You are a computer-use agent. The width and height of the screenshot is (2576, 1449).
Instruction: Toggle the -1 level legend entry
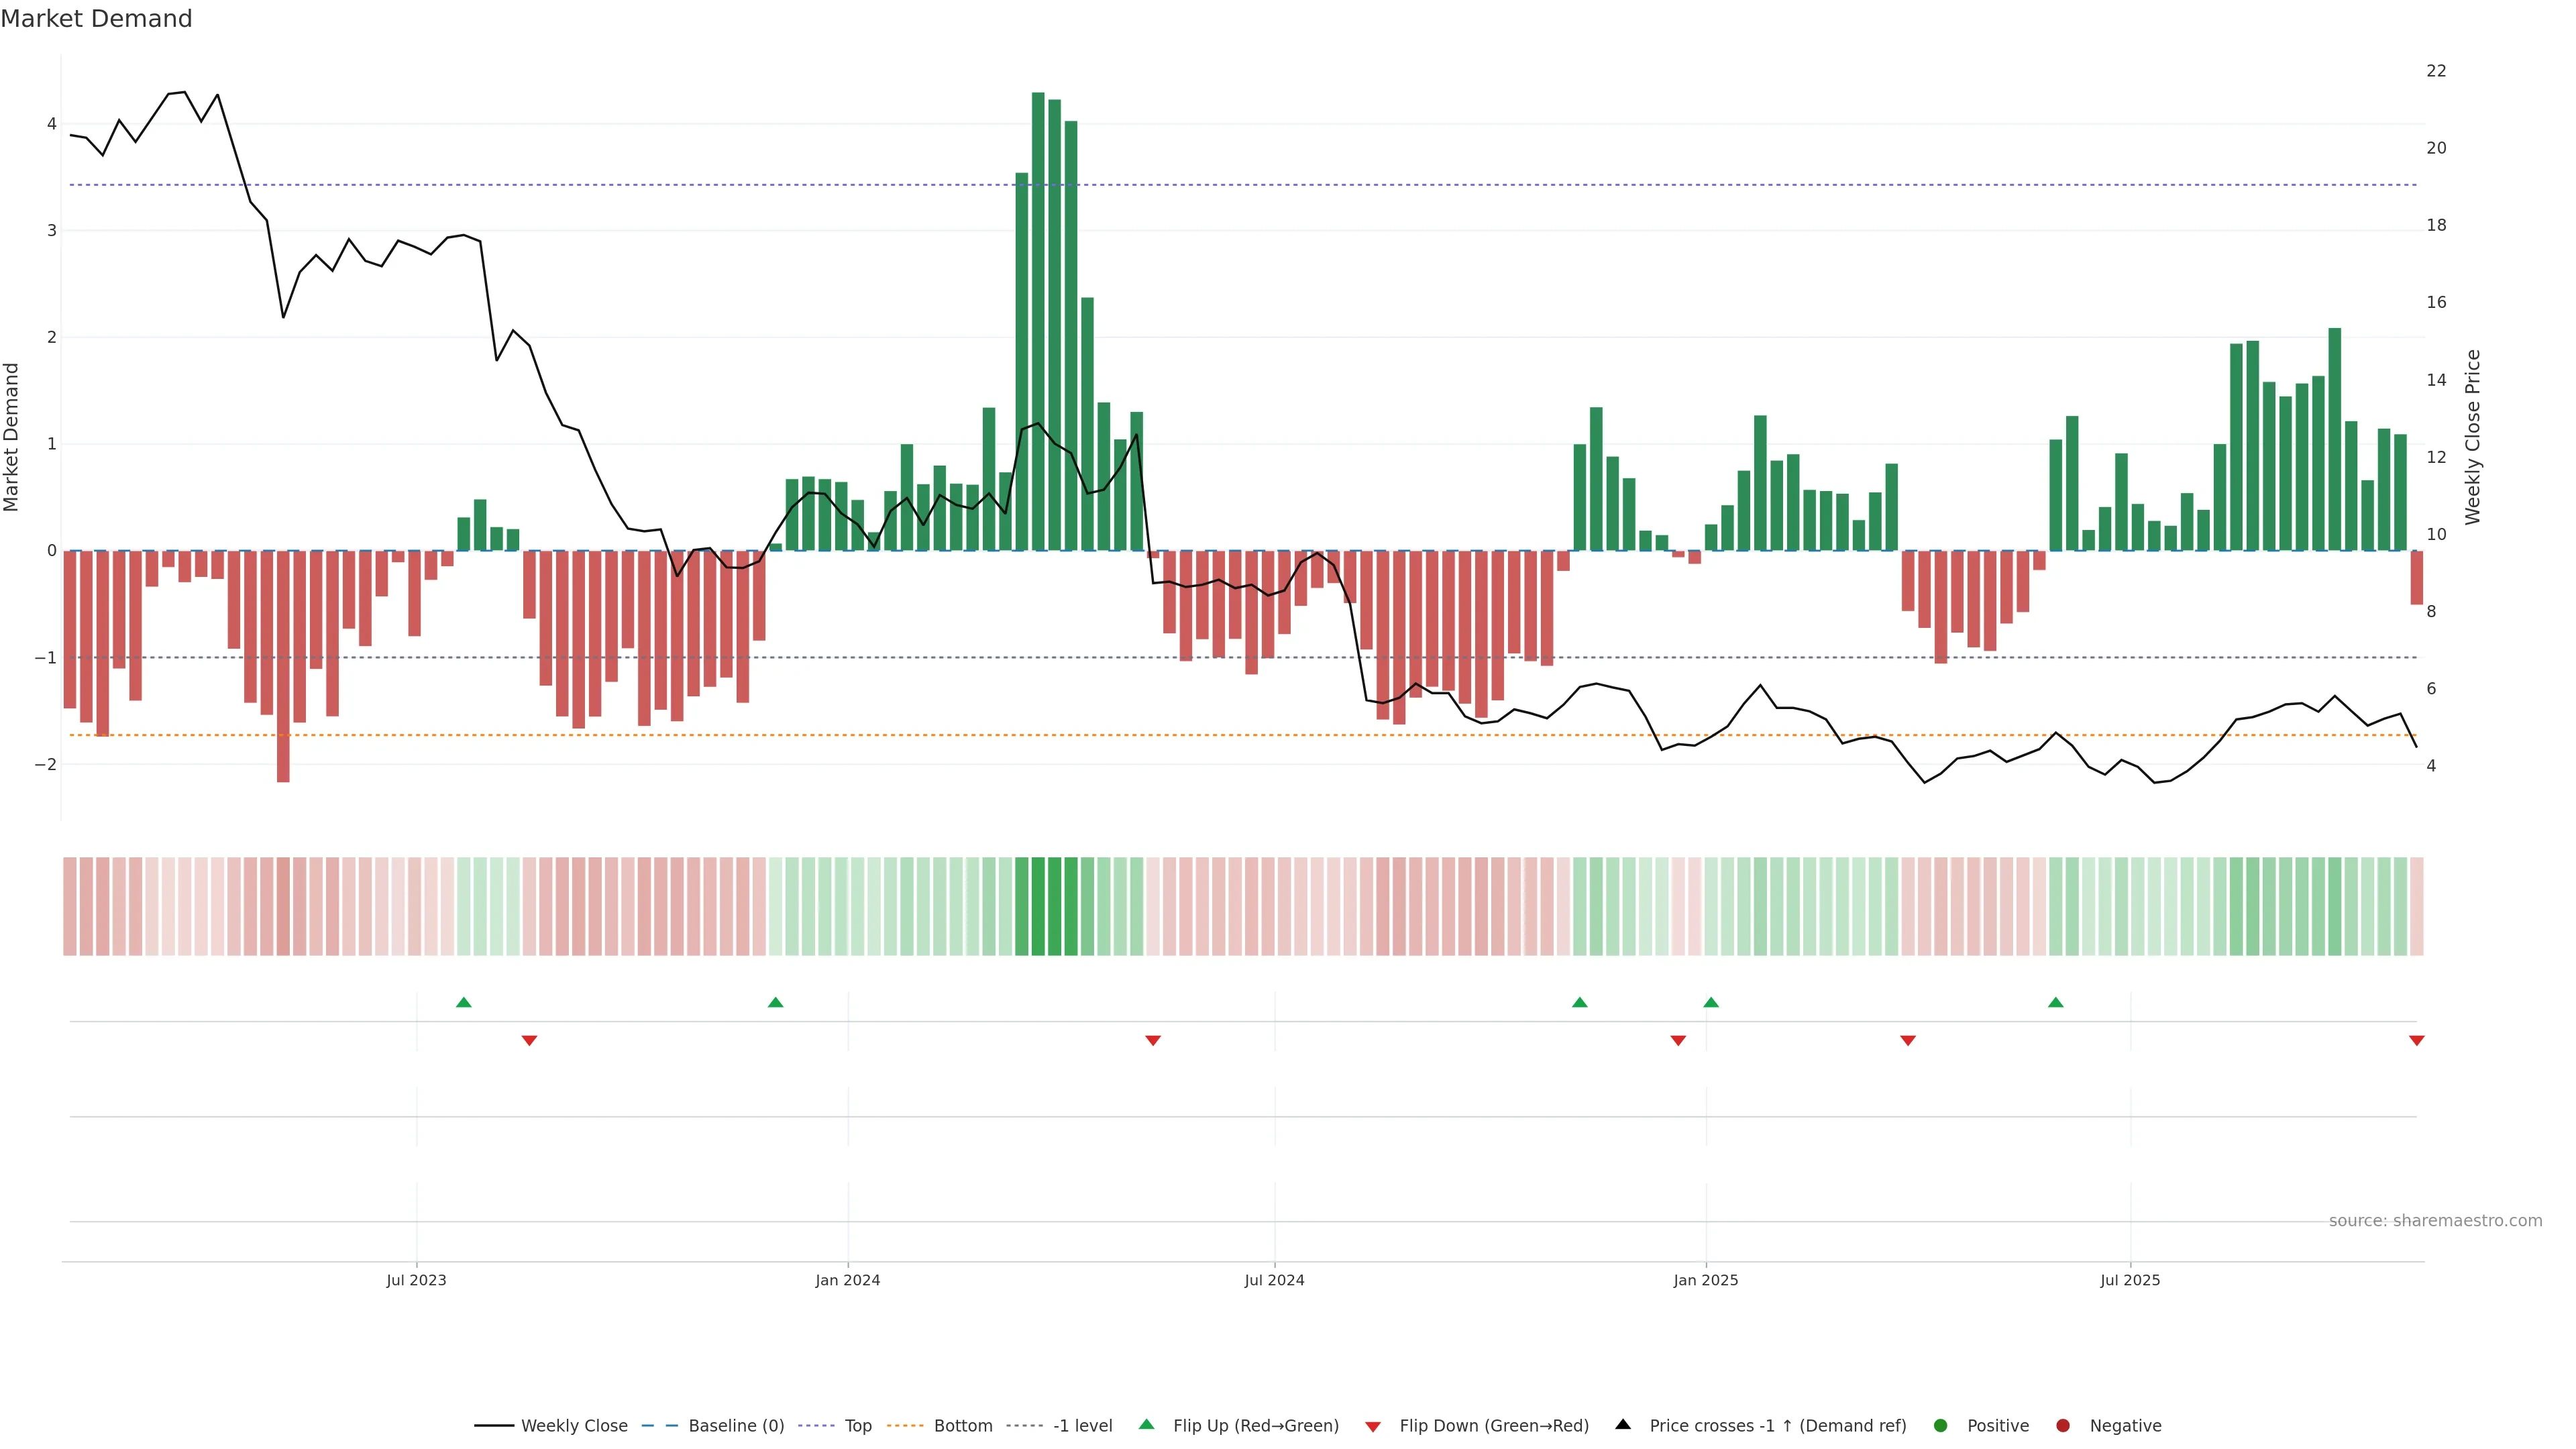1082,1426
